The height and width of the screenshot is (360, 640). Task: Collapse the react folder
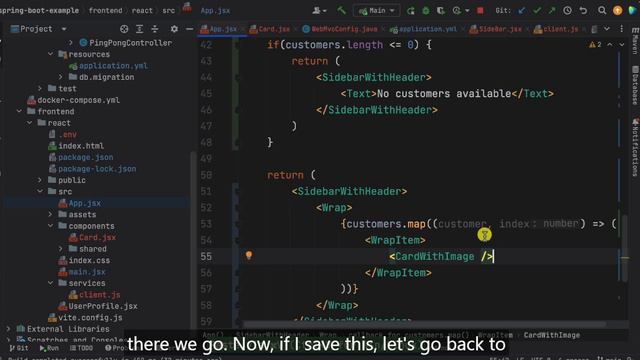29,122
